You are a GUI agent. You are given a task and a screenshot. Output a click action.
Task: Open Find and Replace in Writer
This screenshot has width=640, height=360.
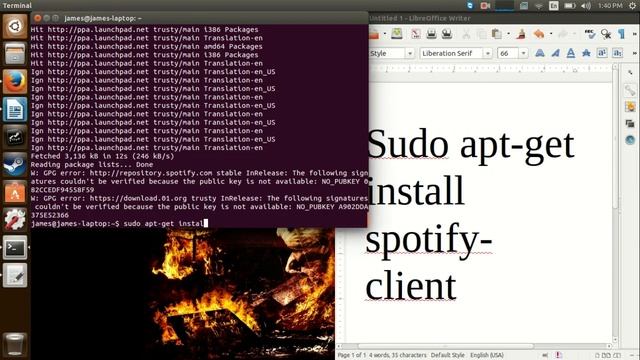tap(606, 34)
